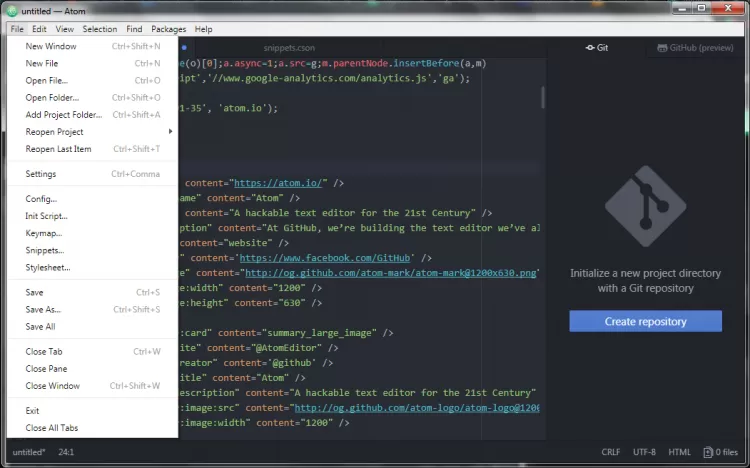Click 'Initialize a new project directory' text
This screenshot has width=750, height=468.
click(646, 274)
